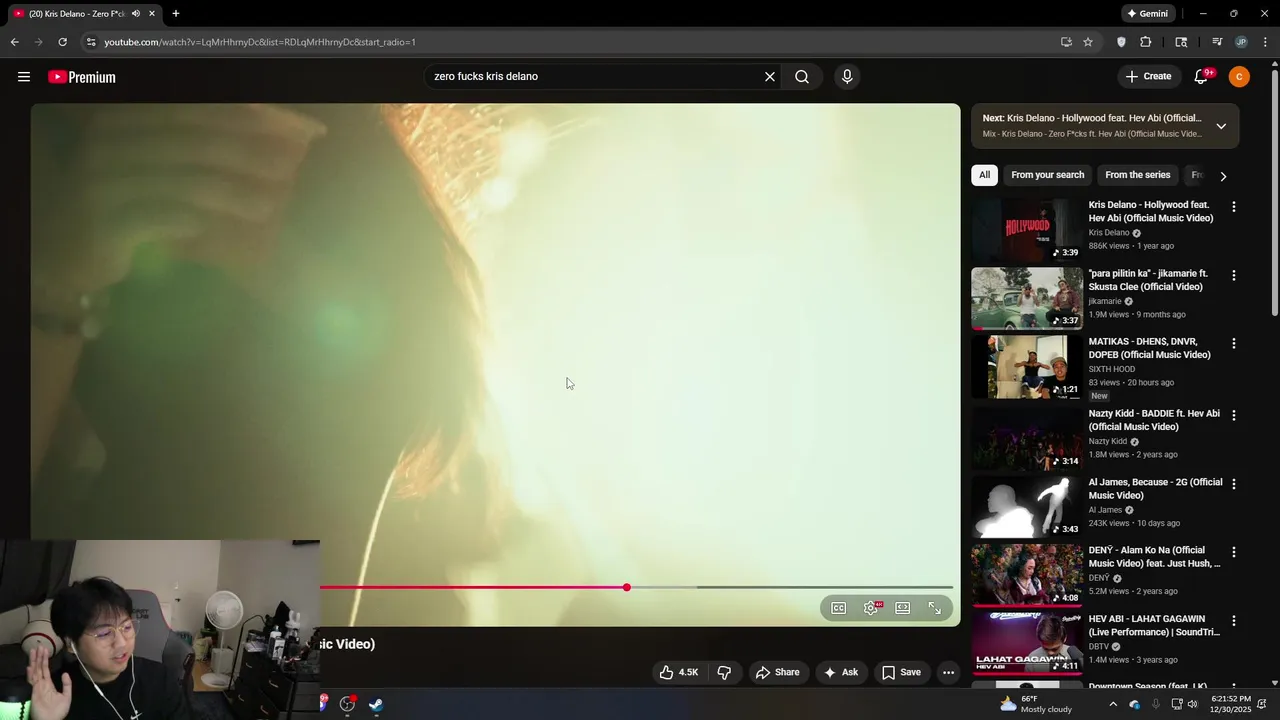1280x720 pixels.
Task: Open Chrome extensions puzzle icon
Action: pos(1146,42)
